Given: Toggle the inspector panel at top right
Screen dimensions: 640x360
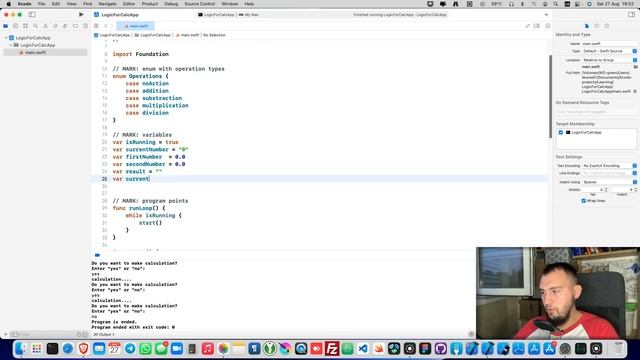Looking at the screenshot, I should (631, 15).
